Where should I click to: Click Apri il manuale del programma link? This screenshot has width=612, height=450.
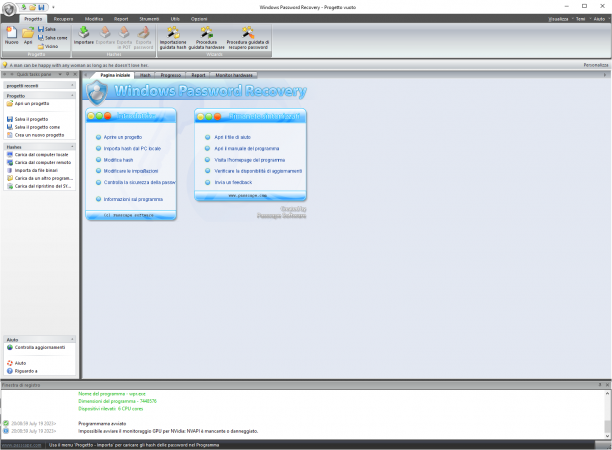coord(247,149)
